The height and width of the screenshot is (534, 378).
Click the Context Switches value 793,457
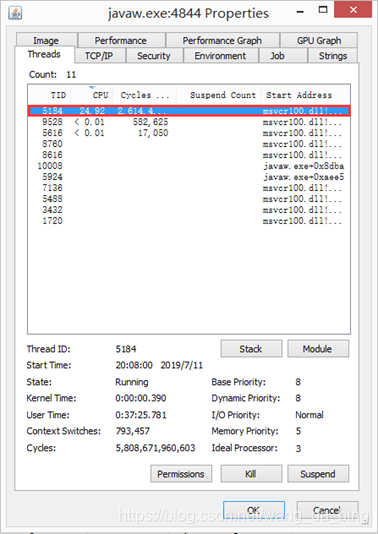pyautogui.click(x=133, y=431)
